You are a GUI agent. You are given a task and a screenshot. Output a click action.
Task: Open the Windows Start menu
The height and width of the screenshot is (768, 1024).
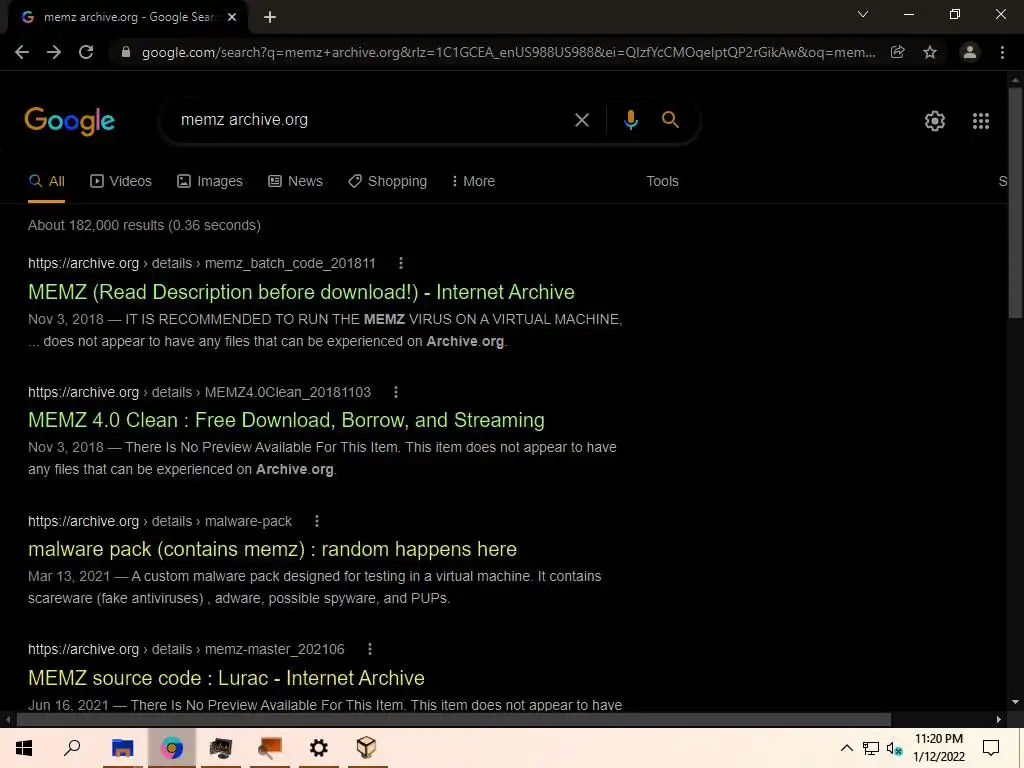(24, 748)
